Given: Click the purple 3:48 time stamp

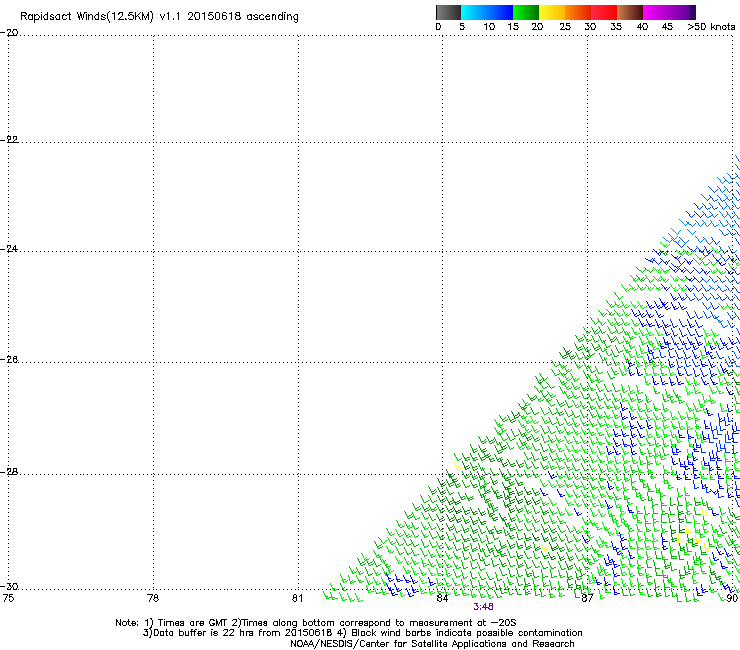Looking at the screenshot, I should click(483, 607).
